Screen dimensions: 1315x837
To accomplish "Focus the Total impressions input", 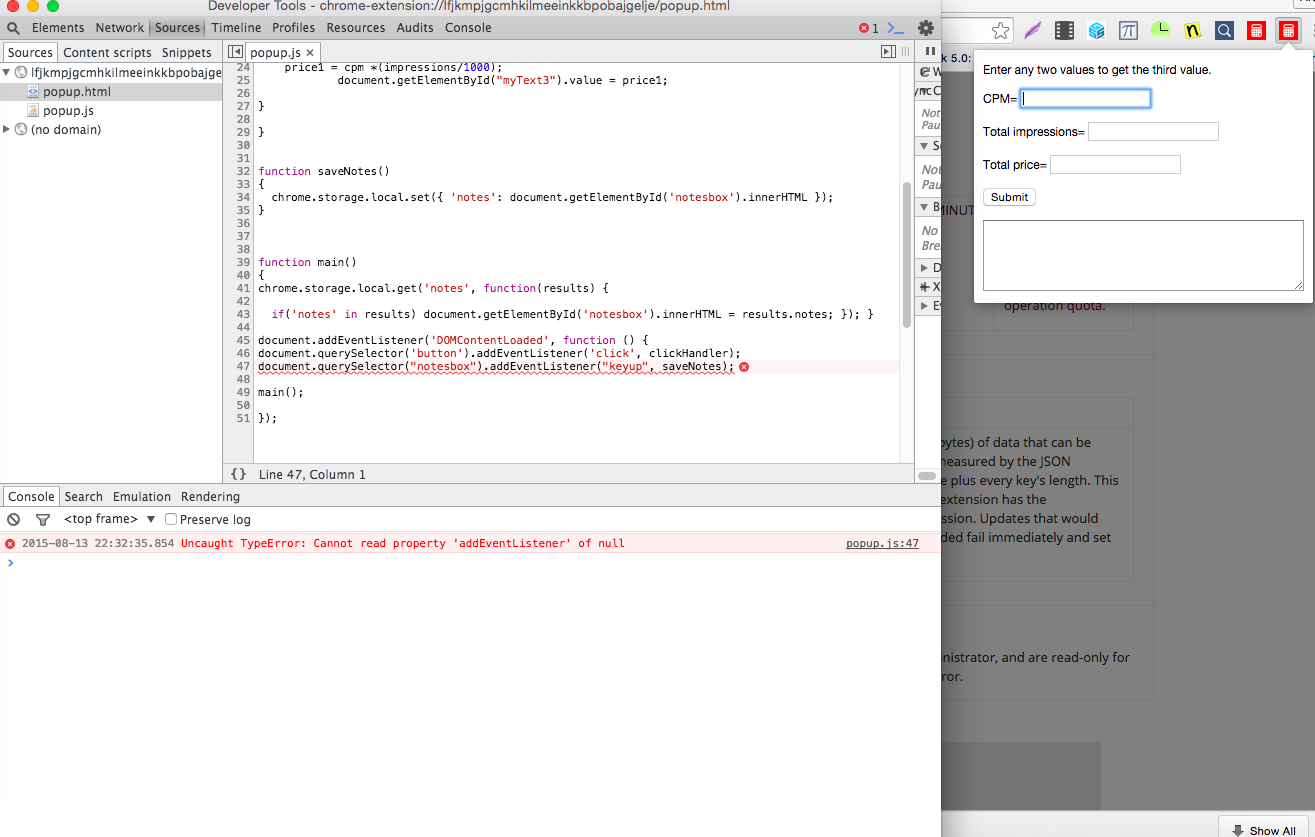I will point(1153,131).
